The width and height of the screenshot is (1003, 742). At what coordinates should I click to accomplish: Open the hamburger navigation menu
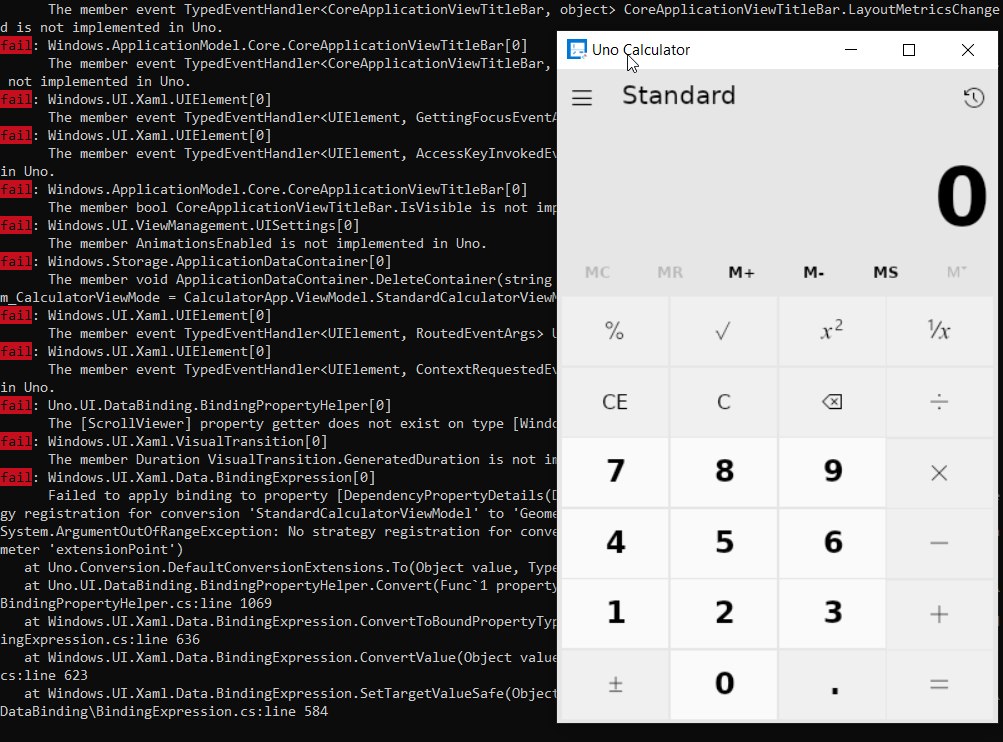pos(581,98)
